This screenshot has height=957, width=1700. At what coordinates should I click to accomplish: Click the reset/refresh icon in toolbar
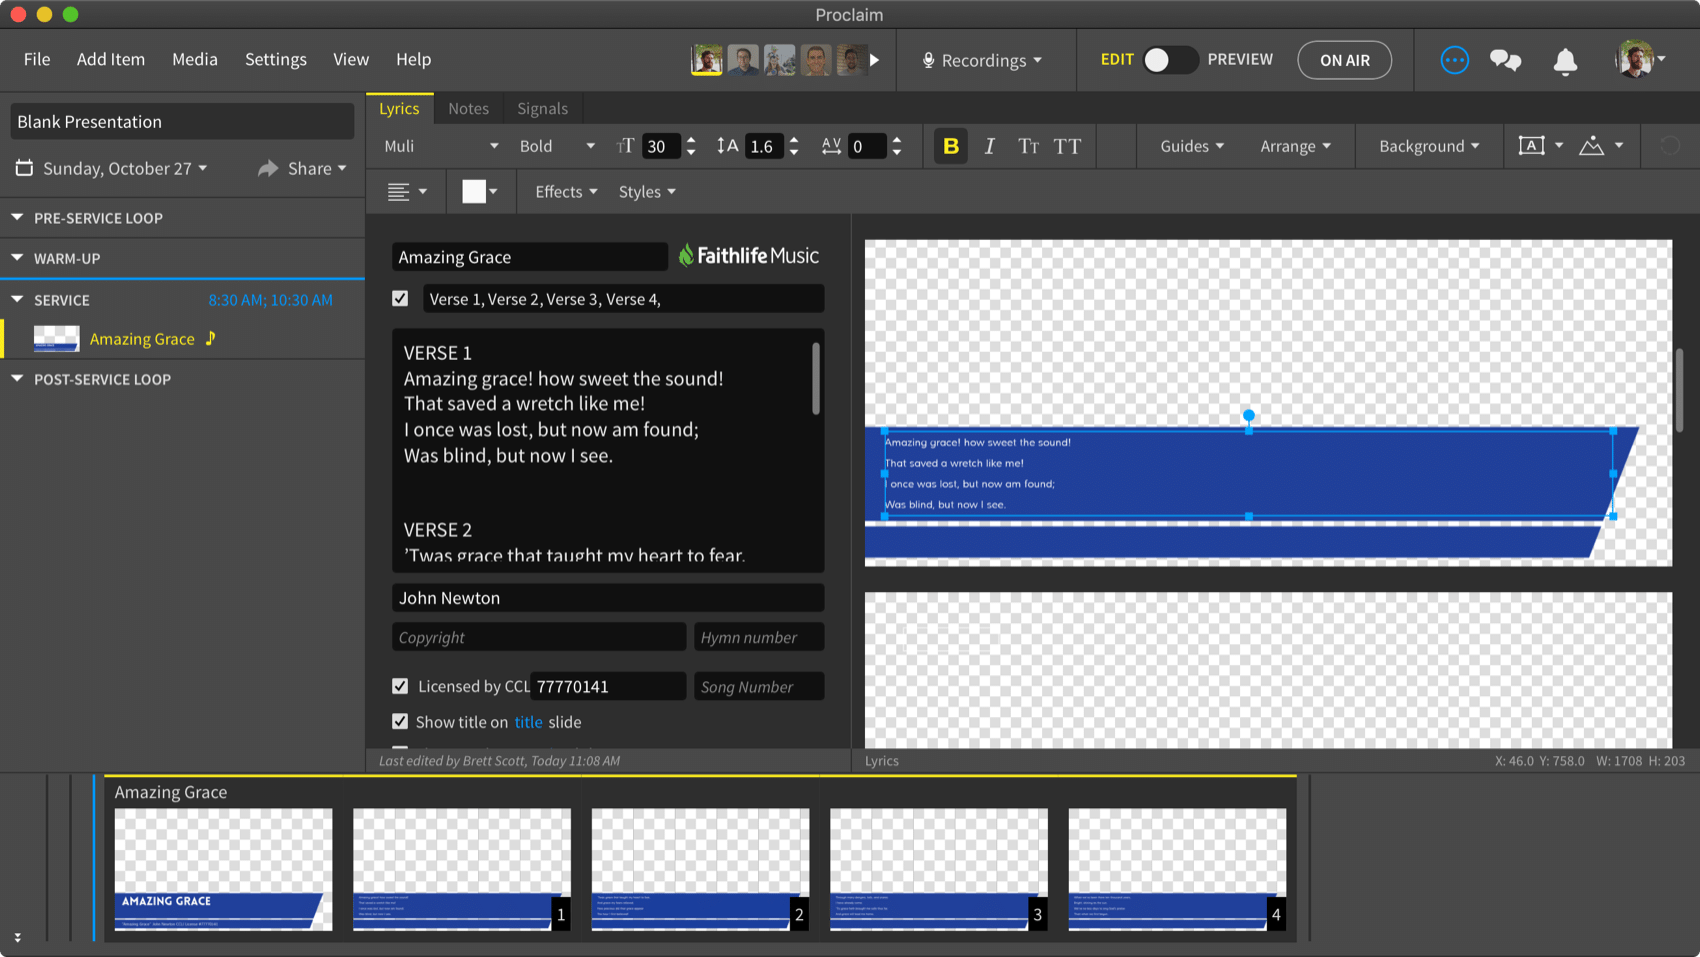coord(1669,146)
